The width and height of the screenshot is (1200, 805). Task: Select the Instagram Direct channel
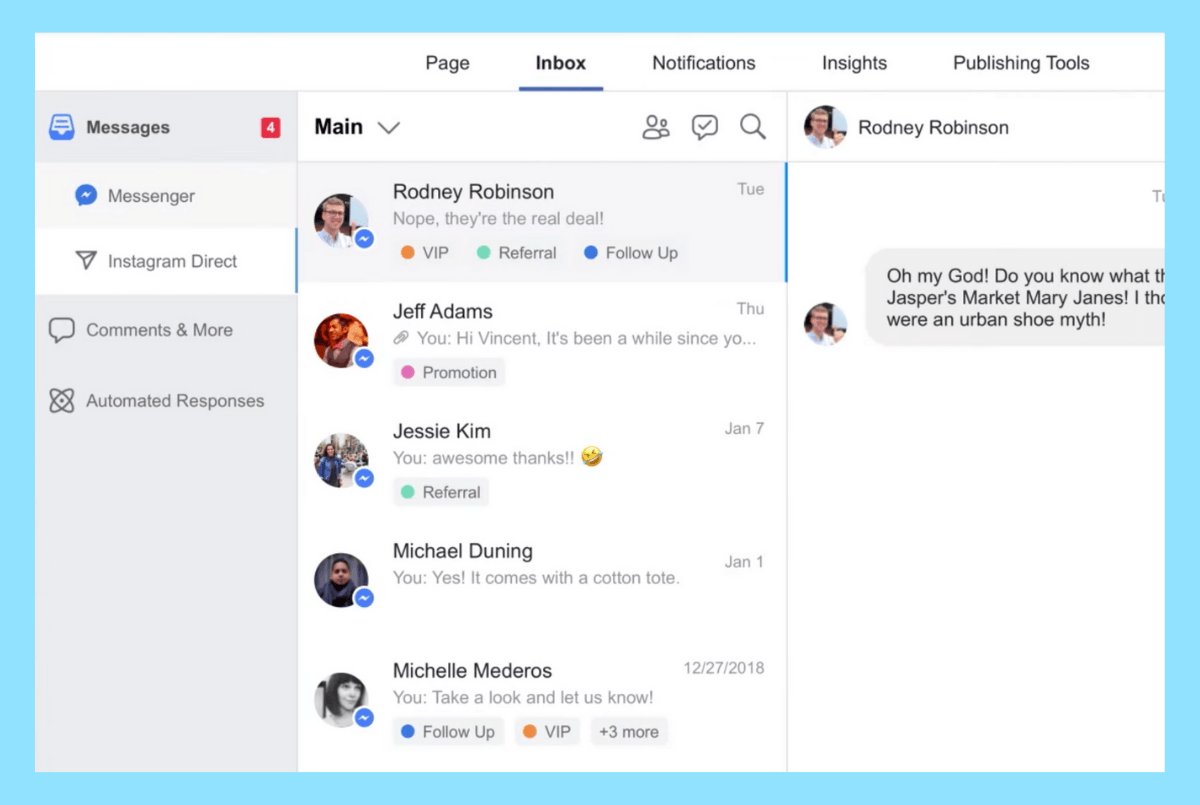coord(172,261)
